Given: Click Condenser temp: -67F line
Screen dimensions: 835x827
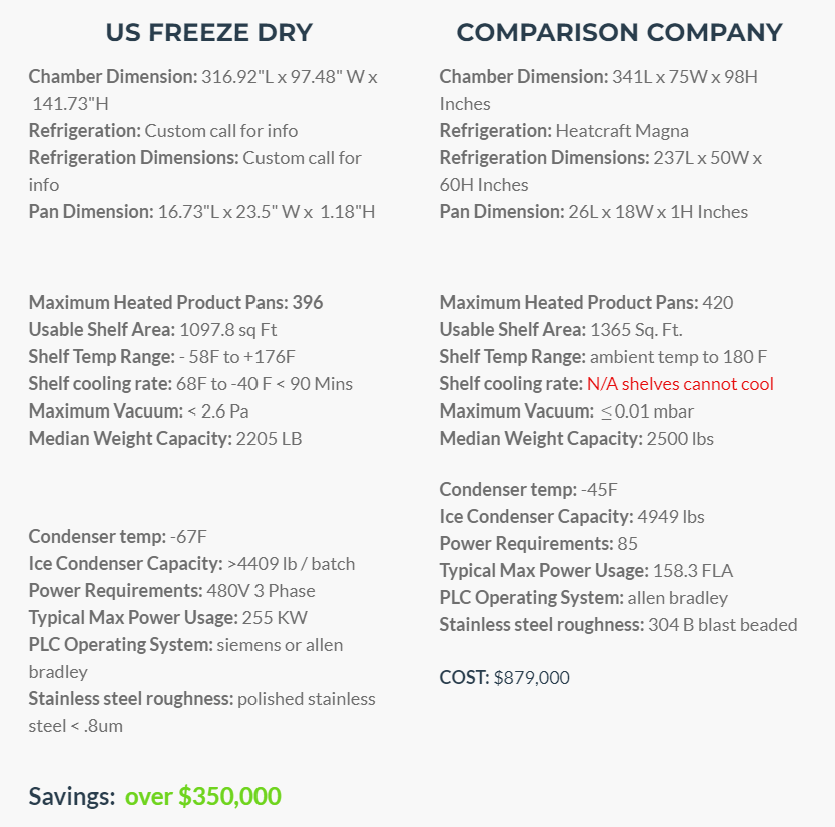Looking at the screenshot, I should 118,536.
